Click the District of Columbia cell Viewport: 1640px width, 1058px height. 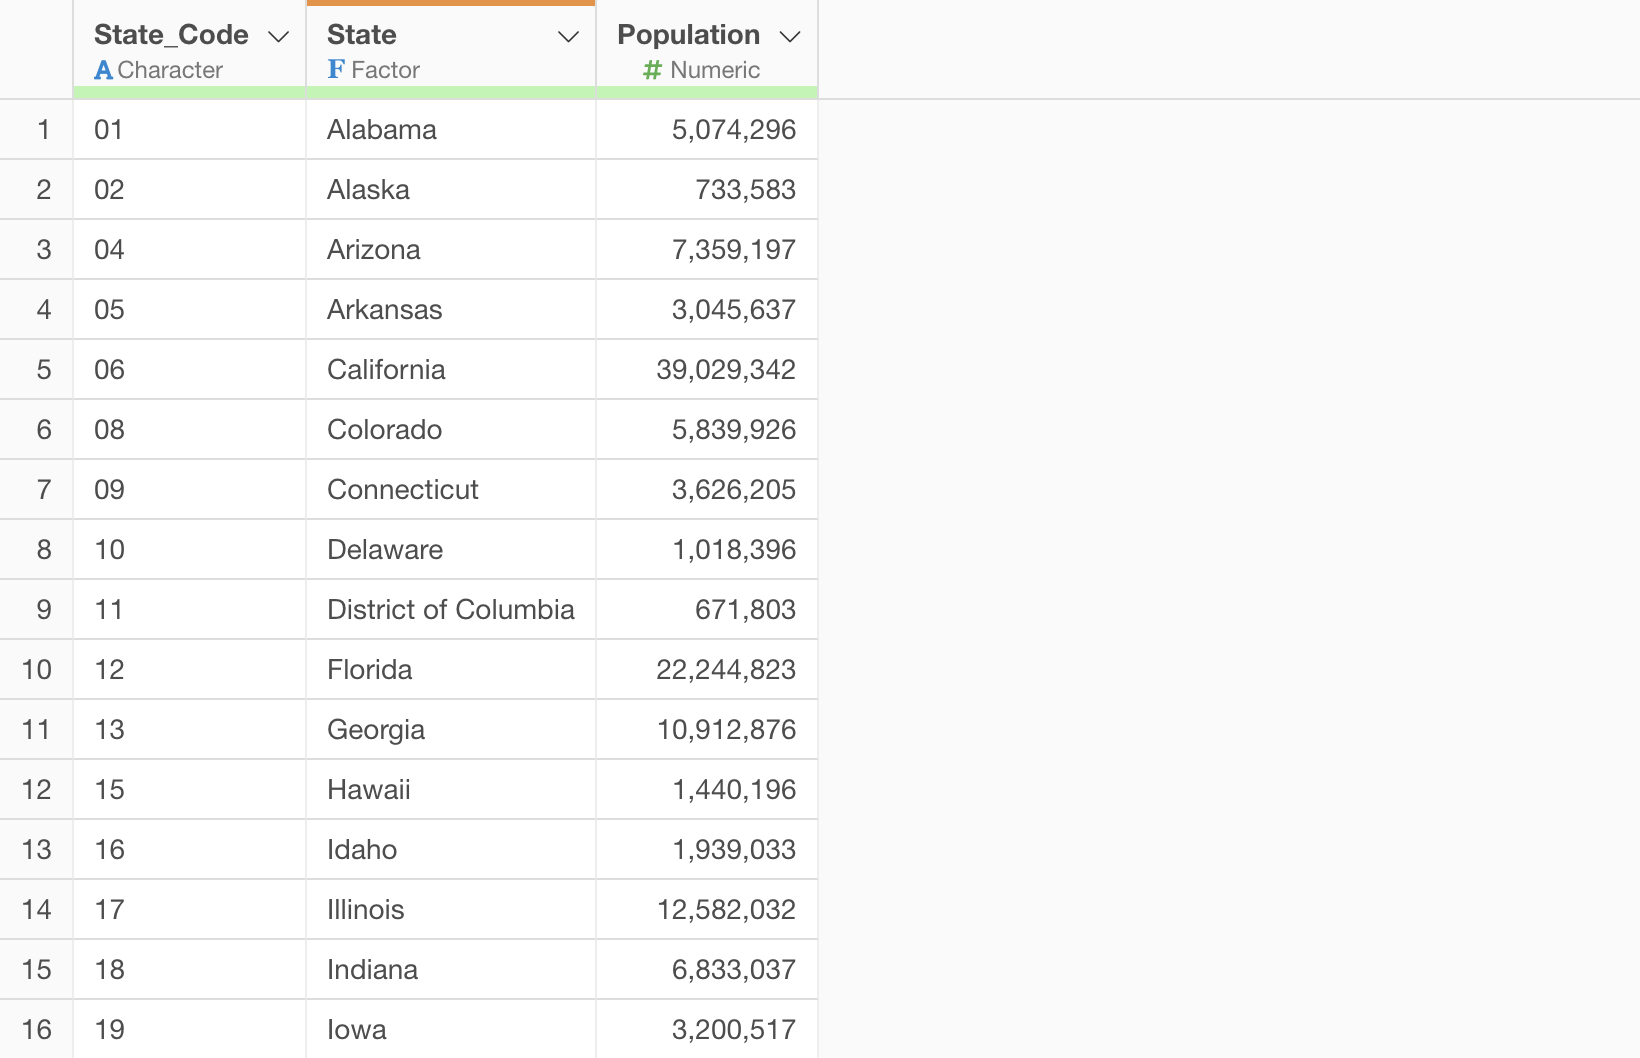450,610
